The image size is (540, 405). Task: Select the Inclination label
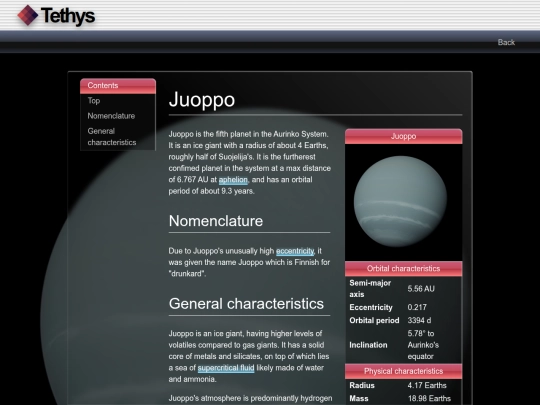click(x=368, y=345)
